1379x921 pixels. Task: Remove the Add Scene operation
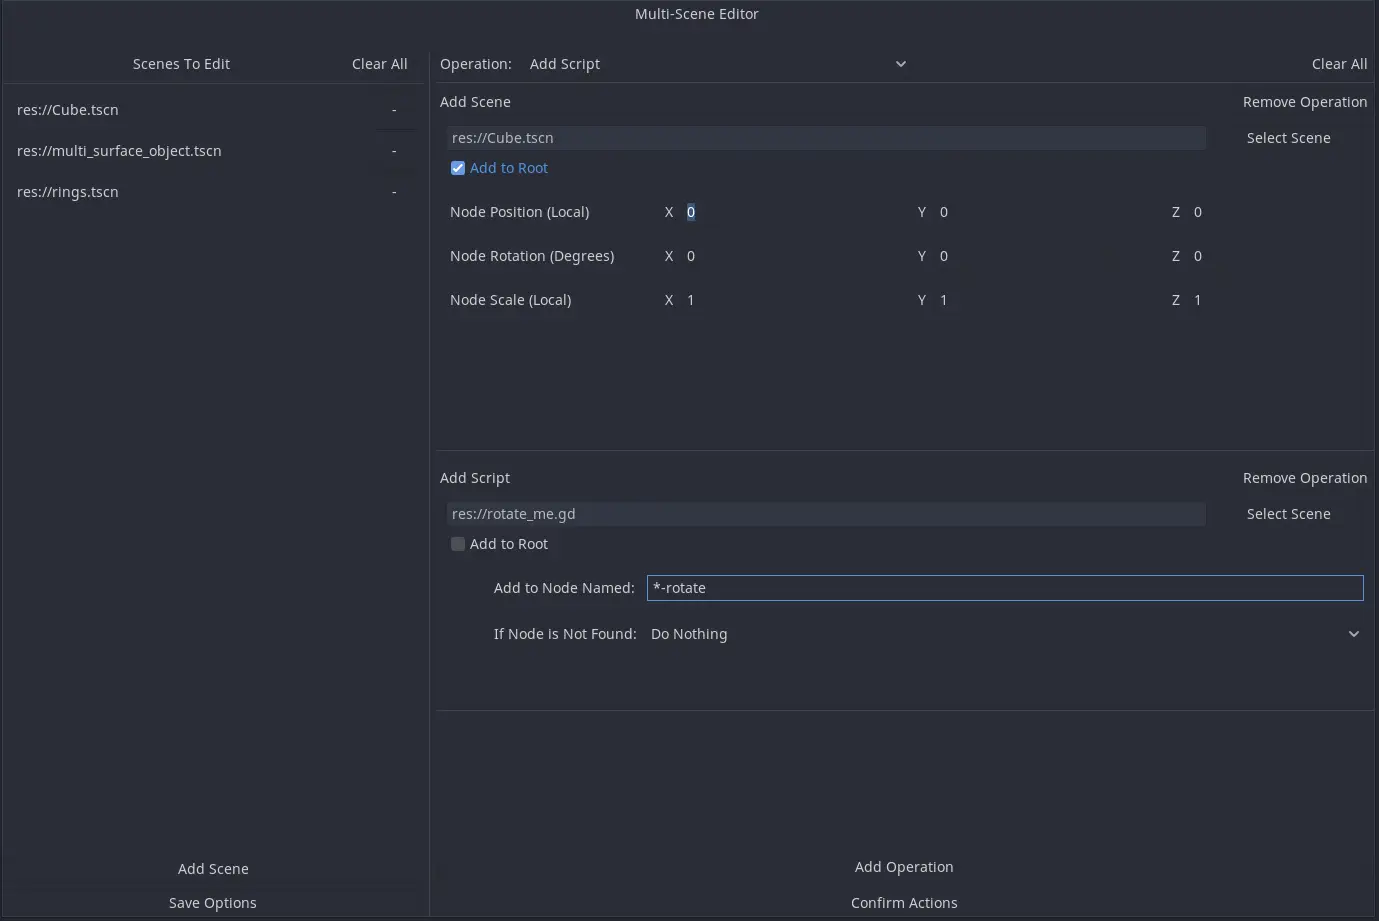point(1304,102)
